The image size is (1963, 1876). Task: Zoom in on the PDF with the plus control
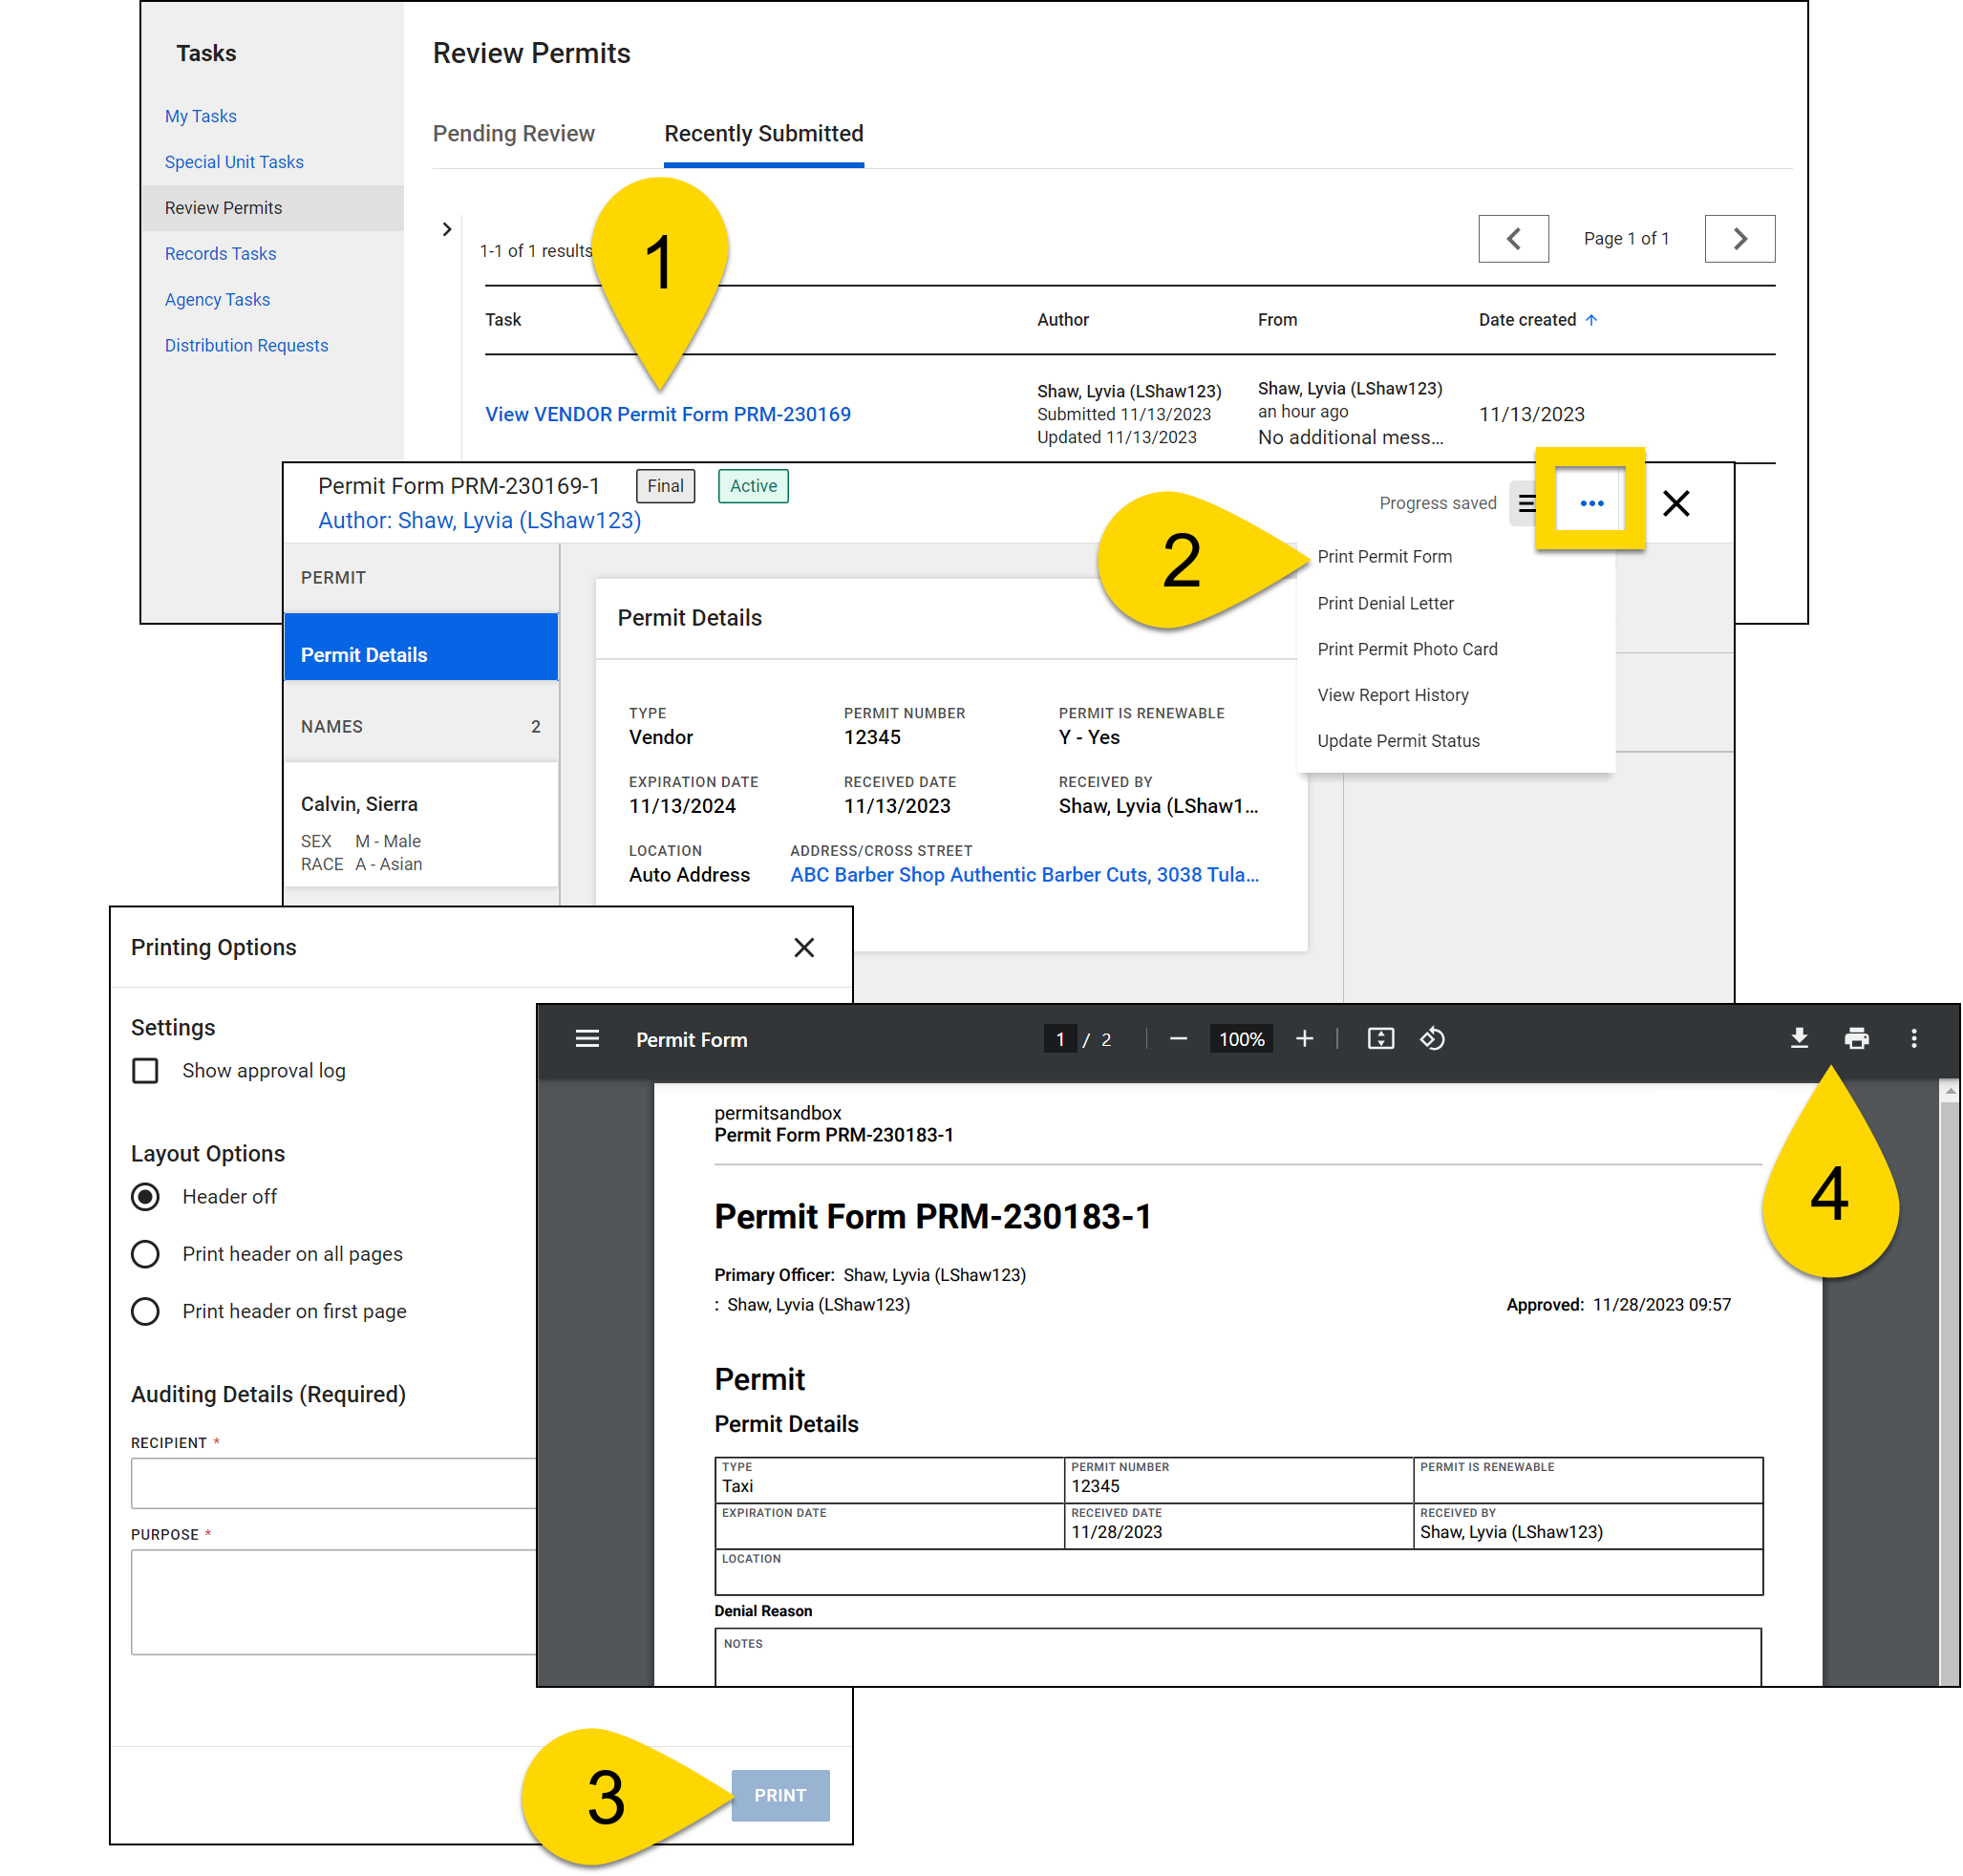click(x=1304, y=1039)
